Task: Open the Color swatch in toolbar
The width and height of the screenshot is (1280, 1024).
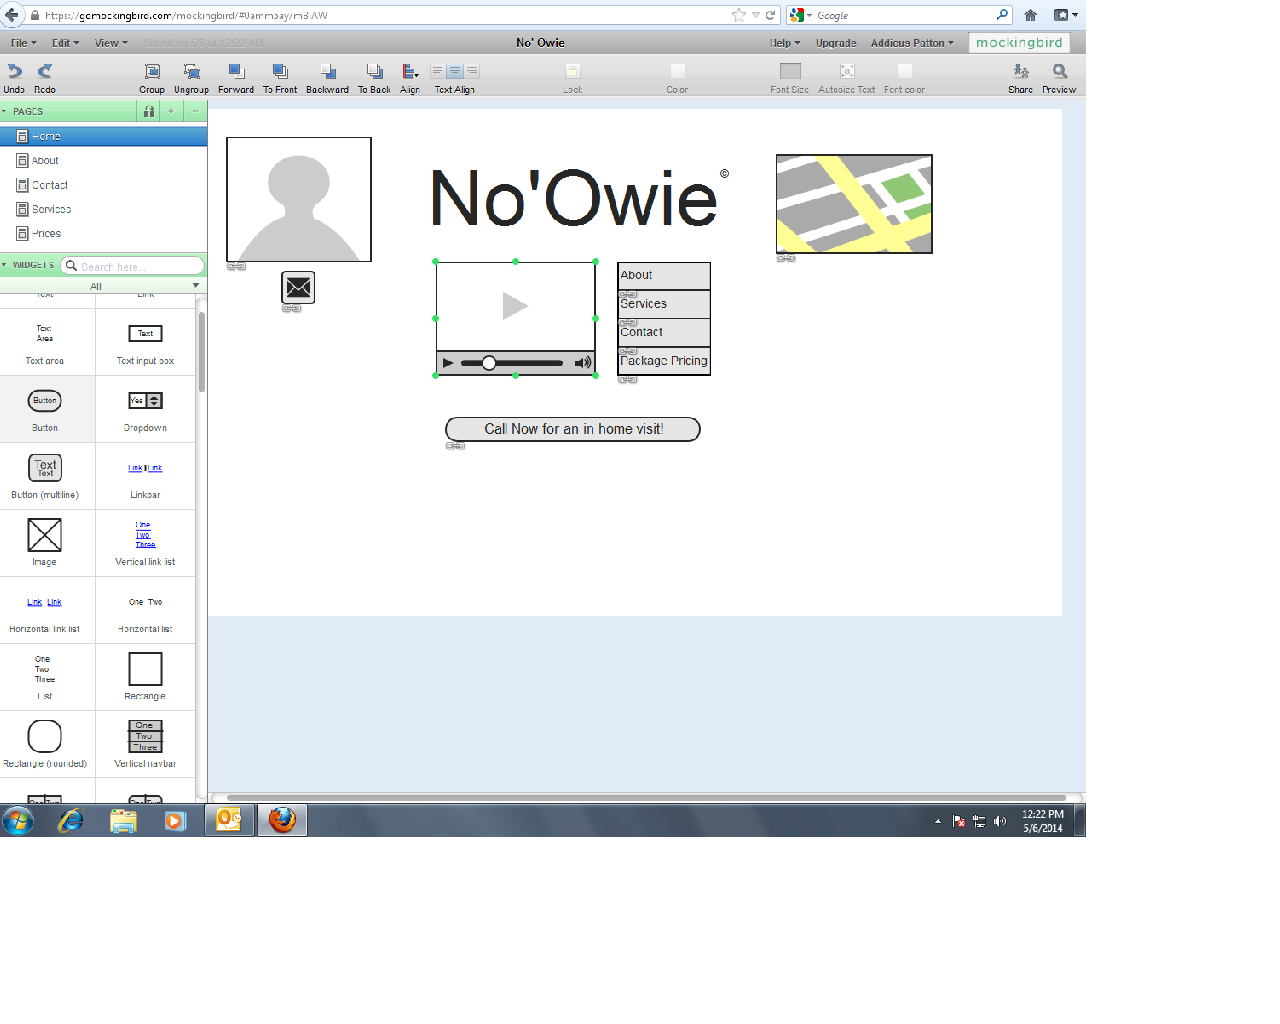Action: click(678, 71)
